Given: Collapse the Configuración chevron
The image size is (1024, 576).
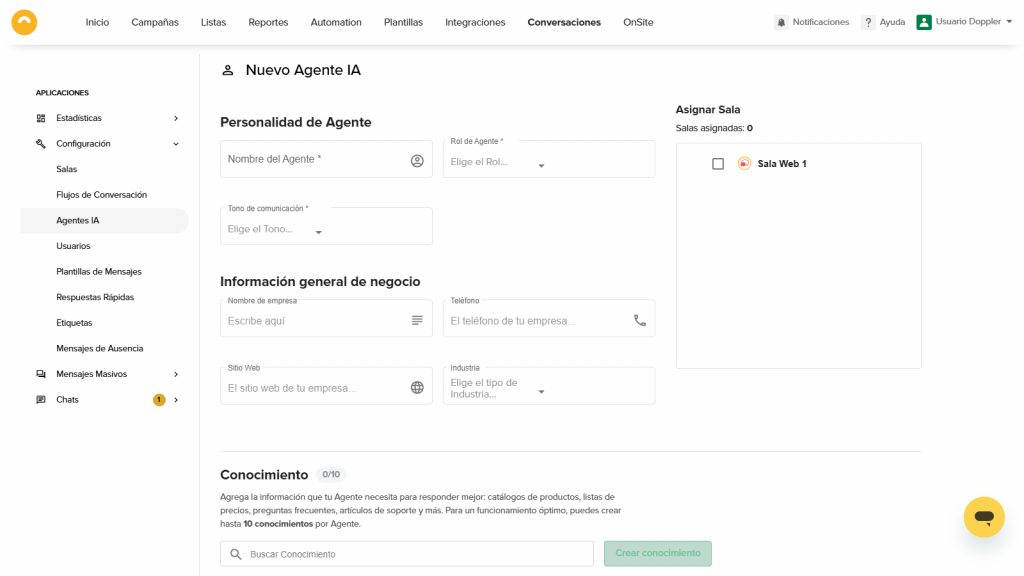Looking at the screenshot, I should tap(176, 144).
